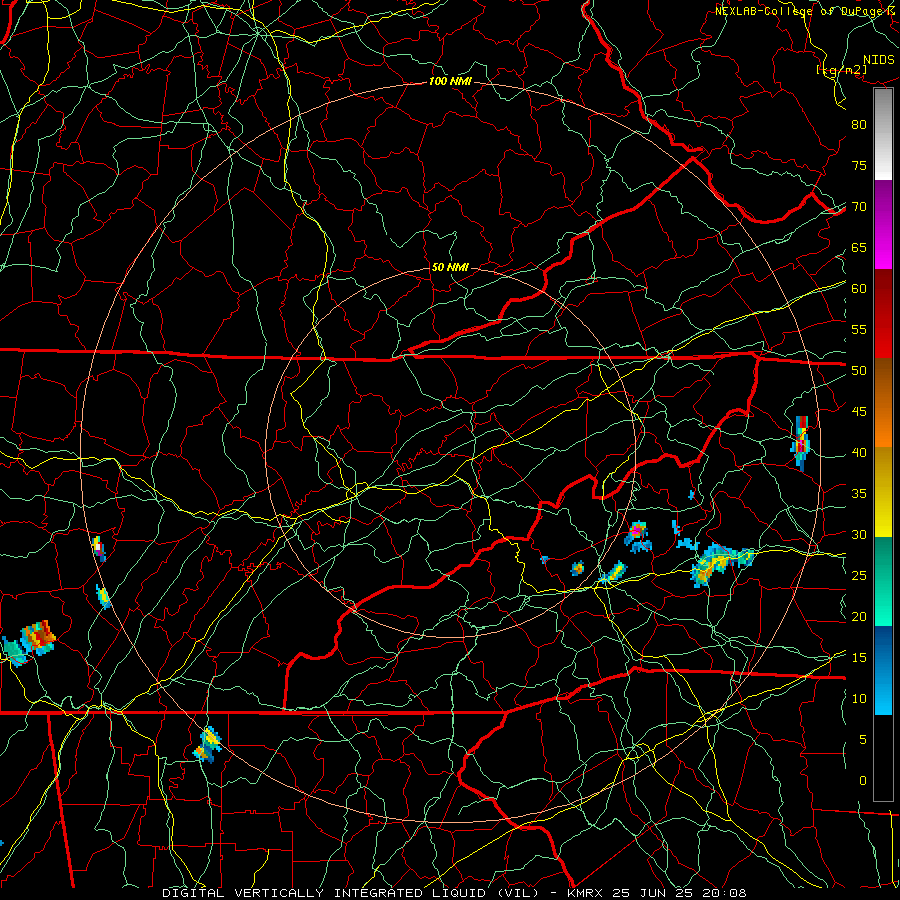Viewport: 900px width, 900px height.
Task: Pick the white-gray band of the color scale
Action: pyautogui.click(x=883, y=134)
